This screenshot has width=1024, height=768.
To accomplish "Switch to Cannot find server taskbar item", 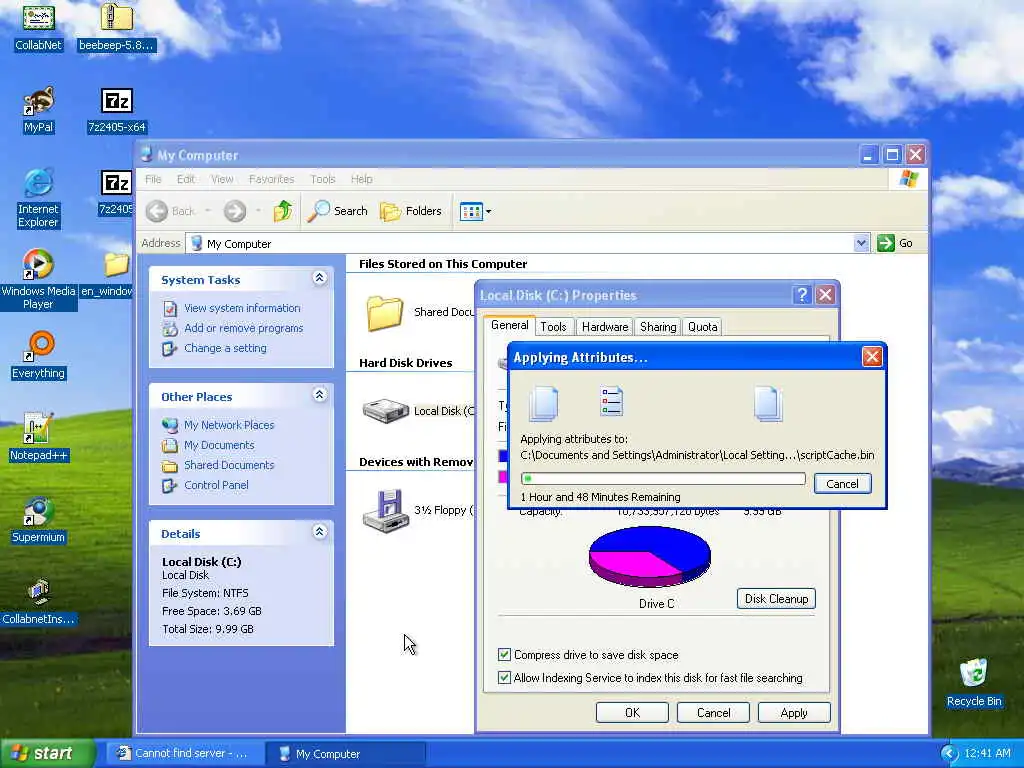I will click(x=184, y=754).
